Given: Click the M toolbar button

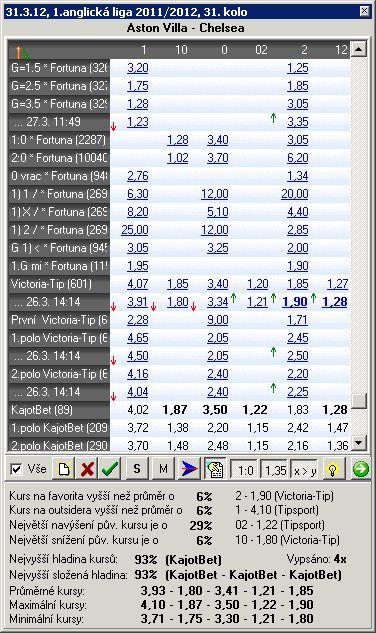Looking at the screenshot, I should [163, 469].
